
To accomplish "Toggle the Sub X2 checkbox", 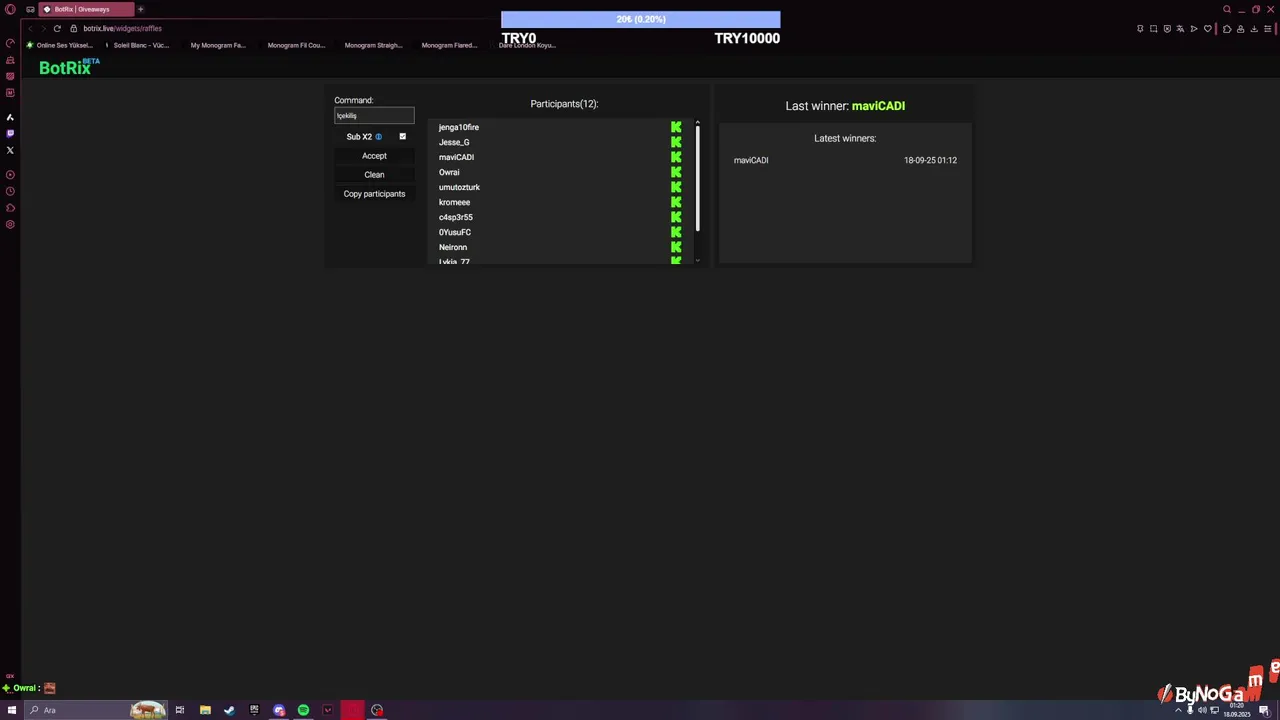I will (403, 137).
